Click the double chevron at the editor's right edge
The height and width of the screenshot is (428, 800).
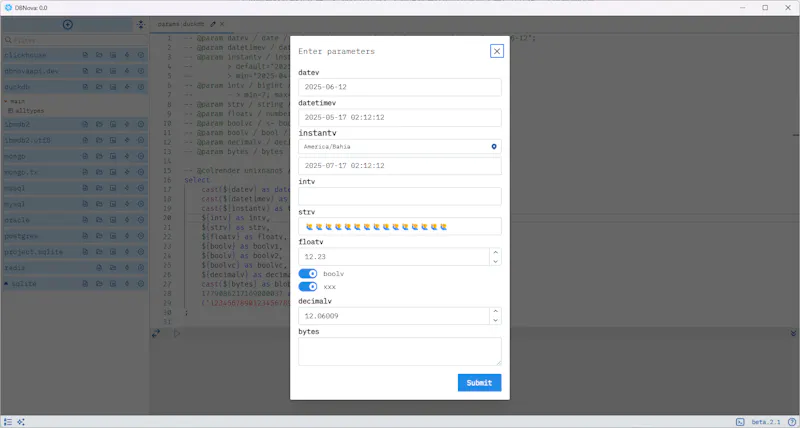coord(793,333)
